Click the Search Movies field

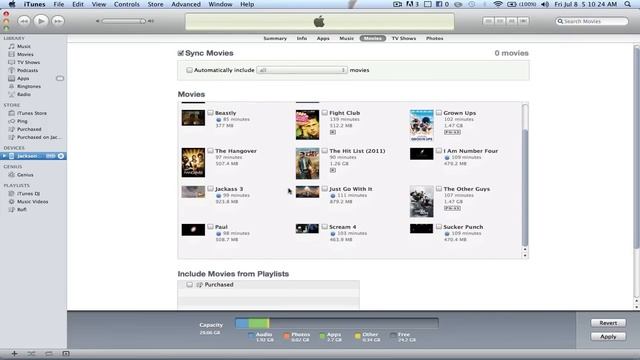point(592,21)
